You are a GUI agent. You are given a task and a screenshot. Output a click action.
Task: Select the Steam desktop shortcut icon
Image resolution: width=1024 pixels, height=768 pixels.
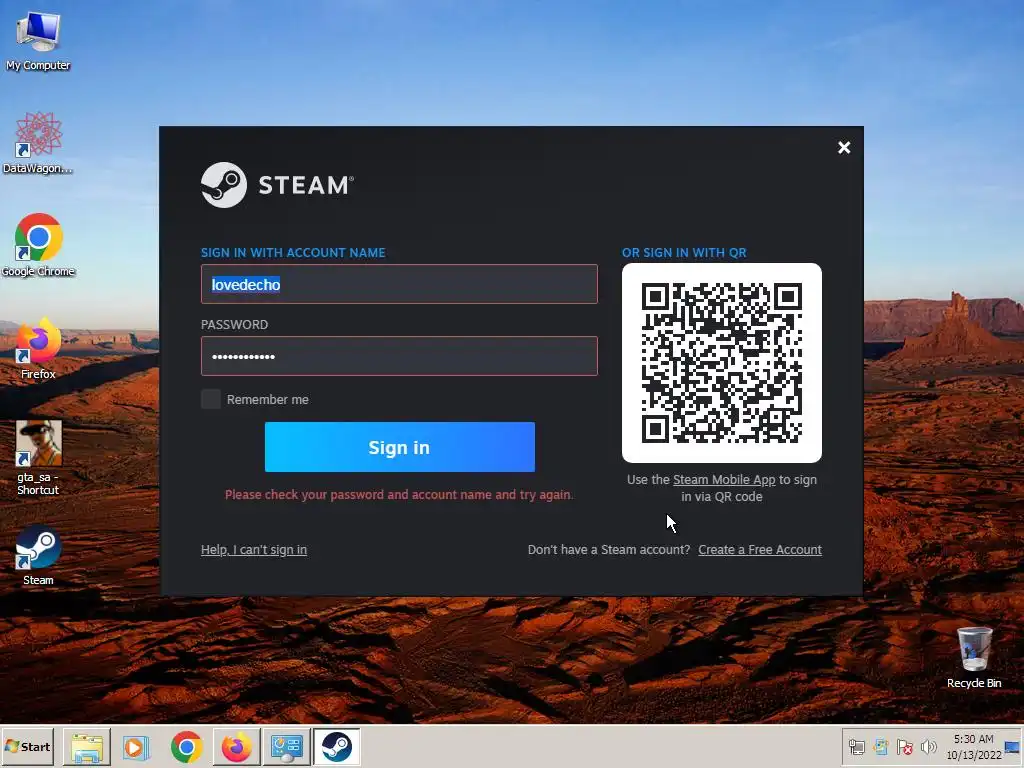coord(38,555)
